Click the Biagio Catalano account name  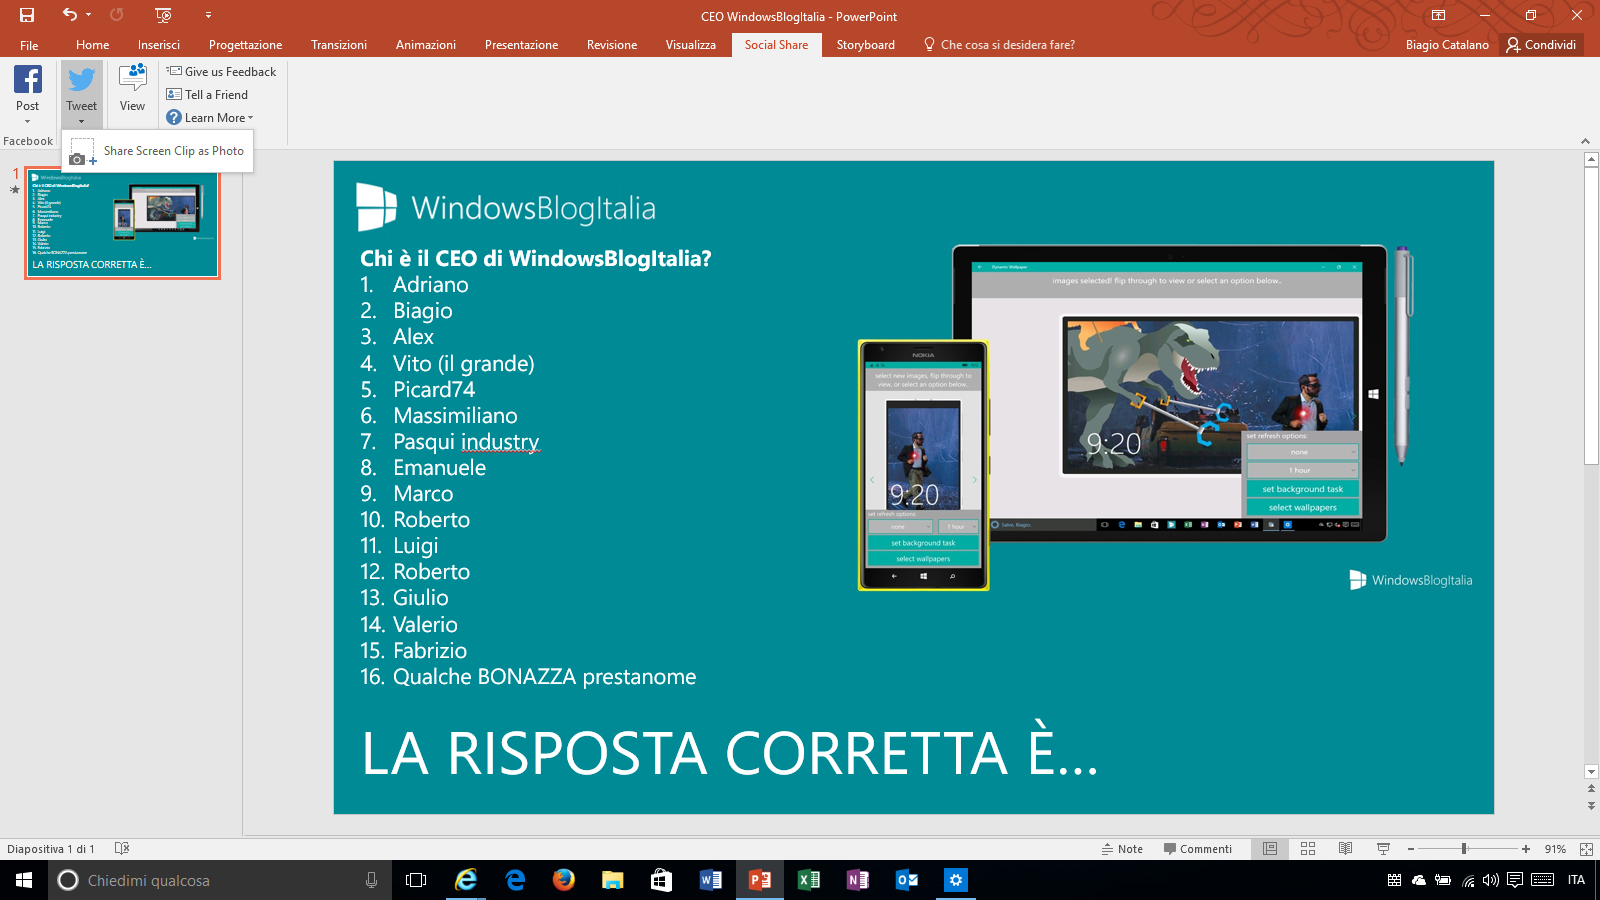(1447, 45)
